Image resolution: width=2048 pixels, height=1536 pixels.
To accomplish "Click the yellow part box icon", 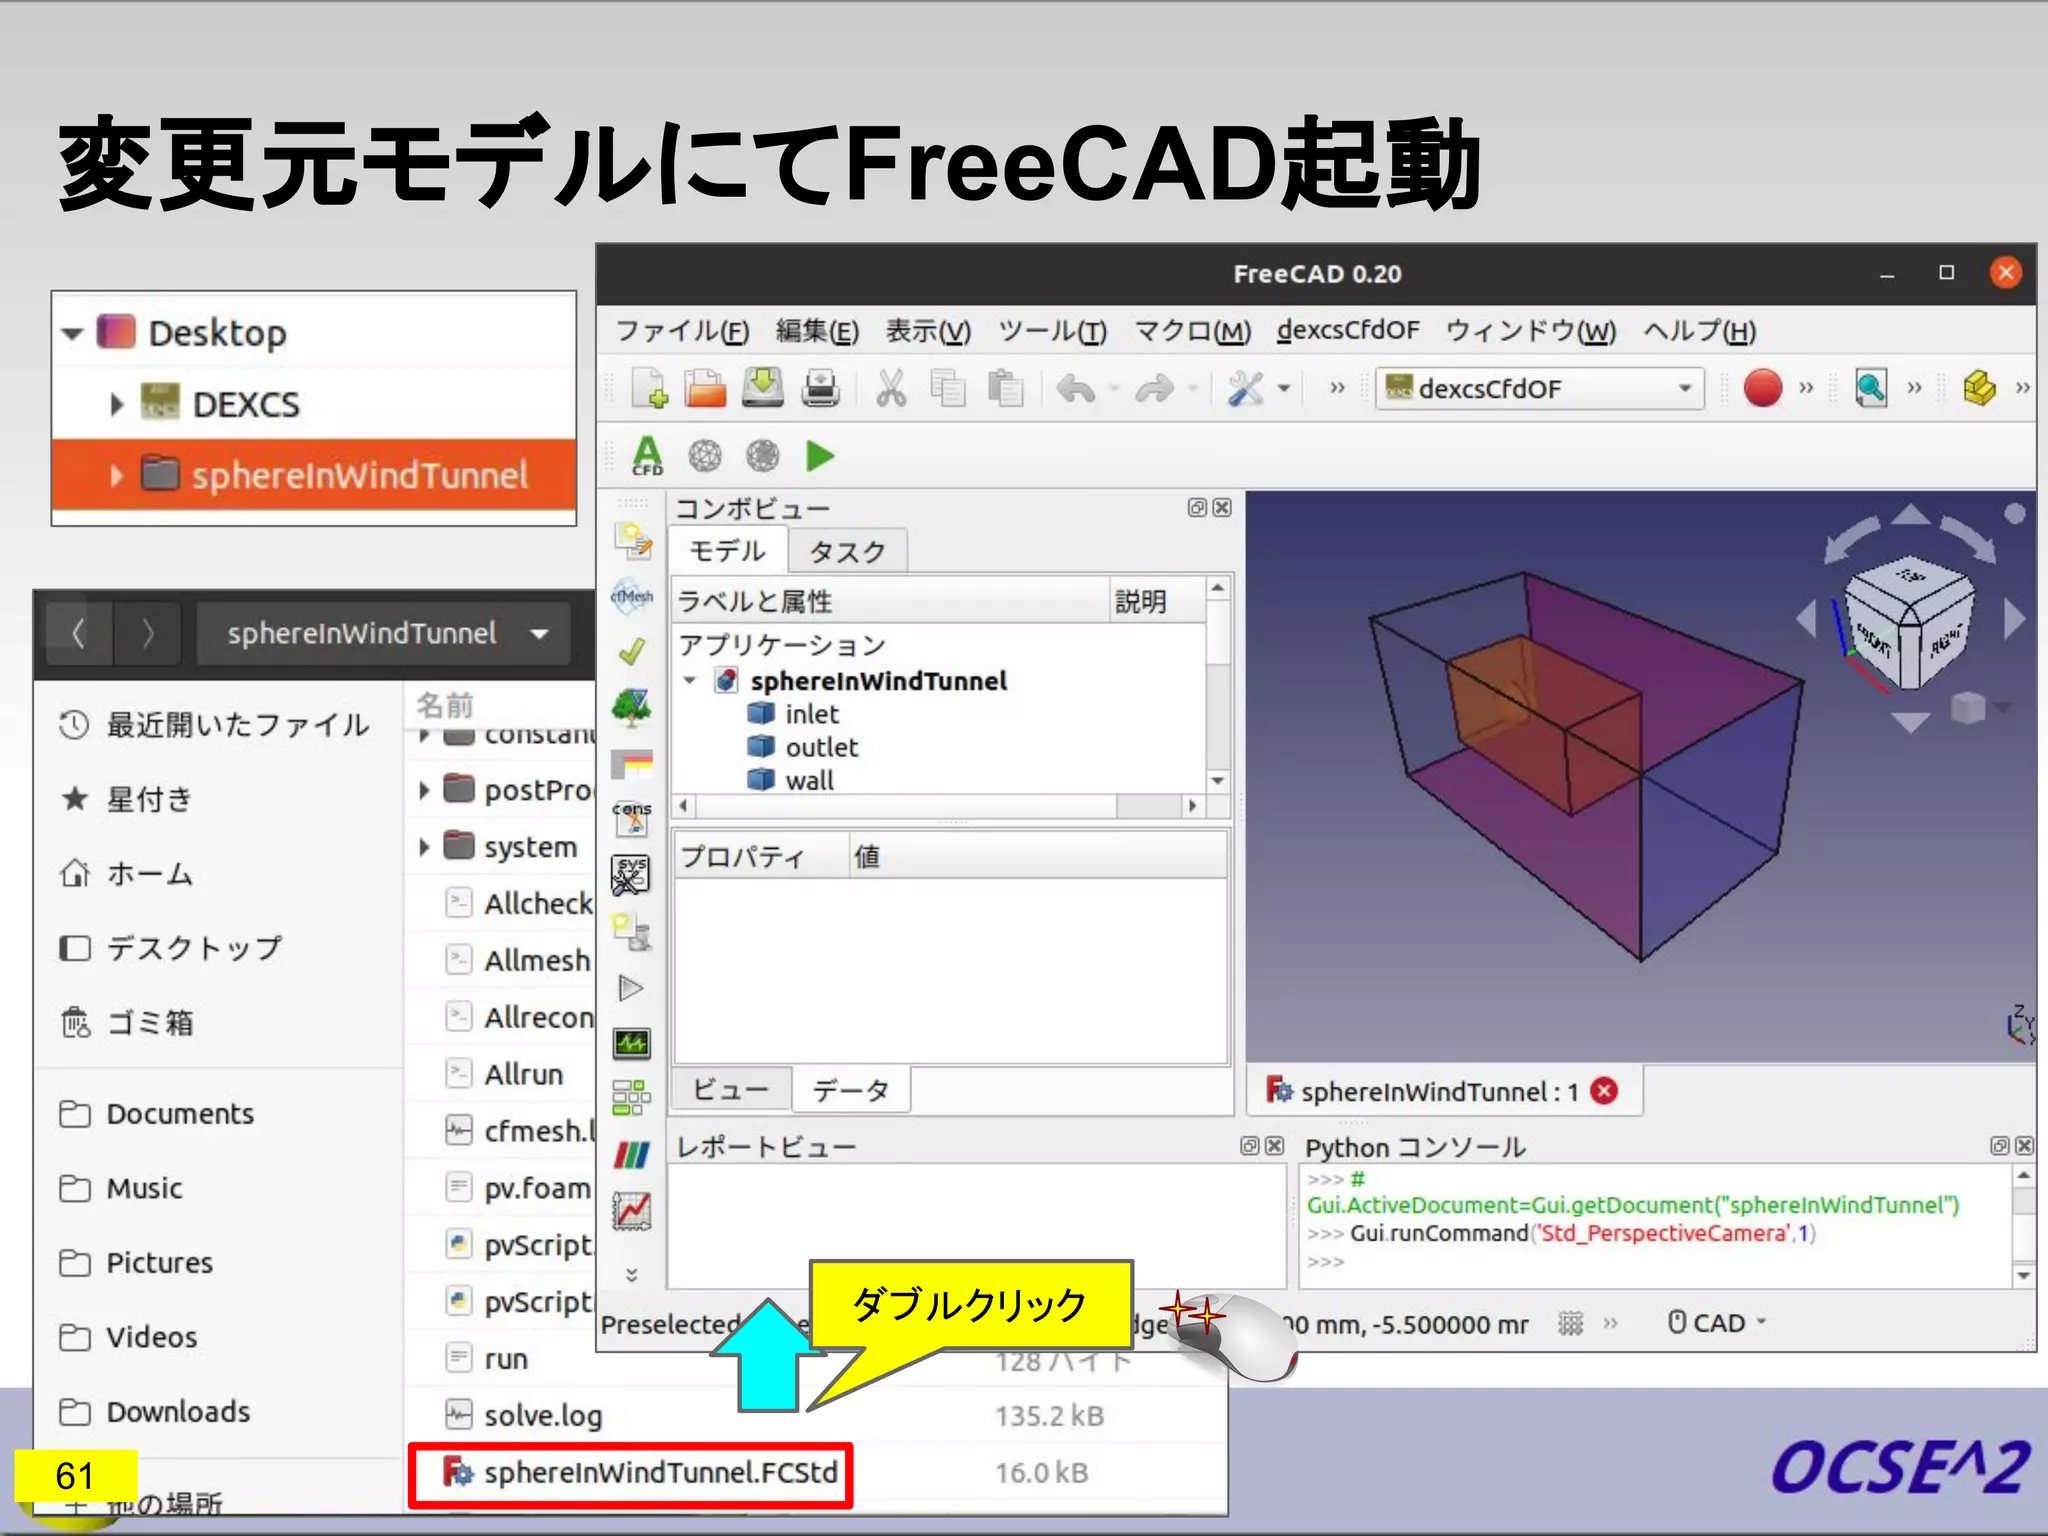I will pos(1978,387).
